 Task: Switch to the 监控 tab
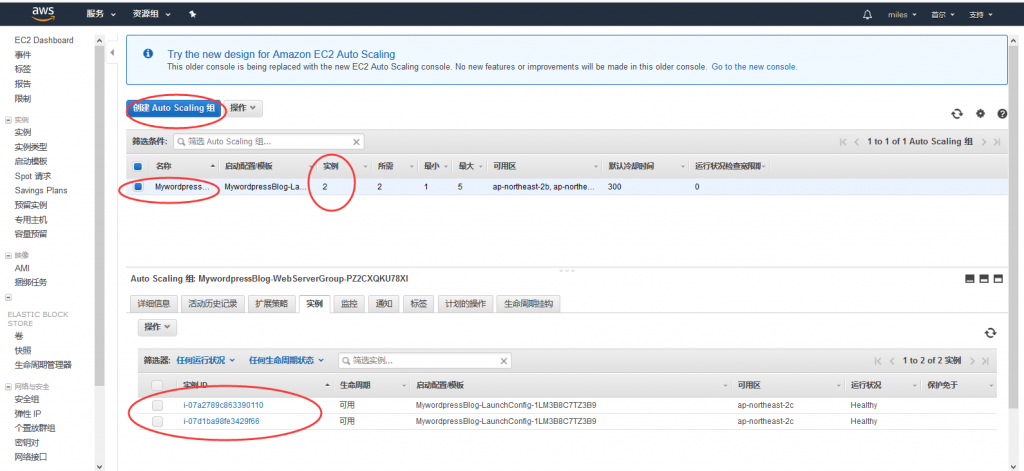[349, 304]
